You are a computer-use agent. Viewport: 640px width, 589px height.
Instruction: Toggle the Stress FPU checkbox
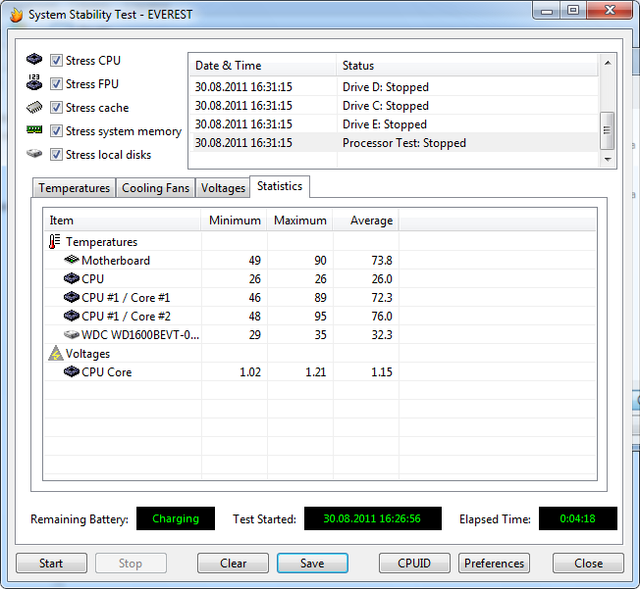[57, 84]
